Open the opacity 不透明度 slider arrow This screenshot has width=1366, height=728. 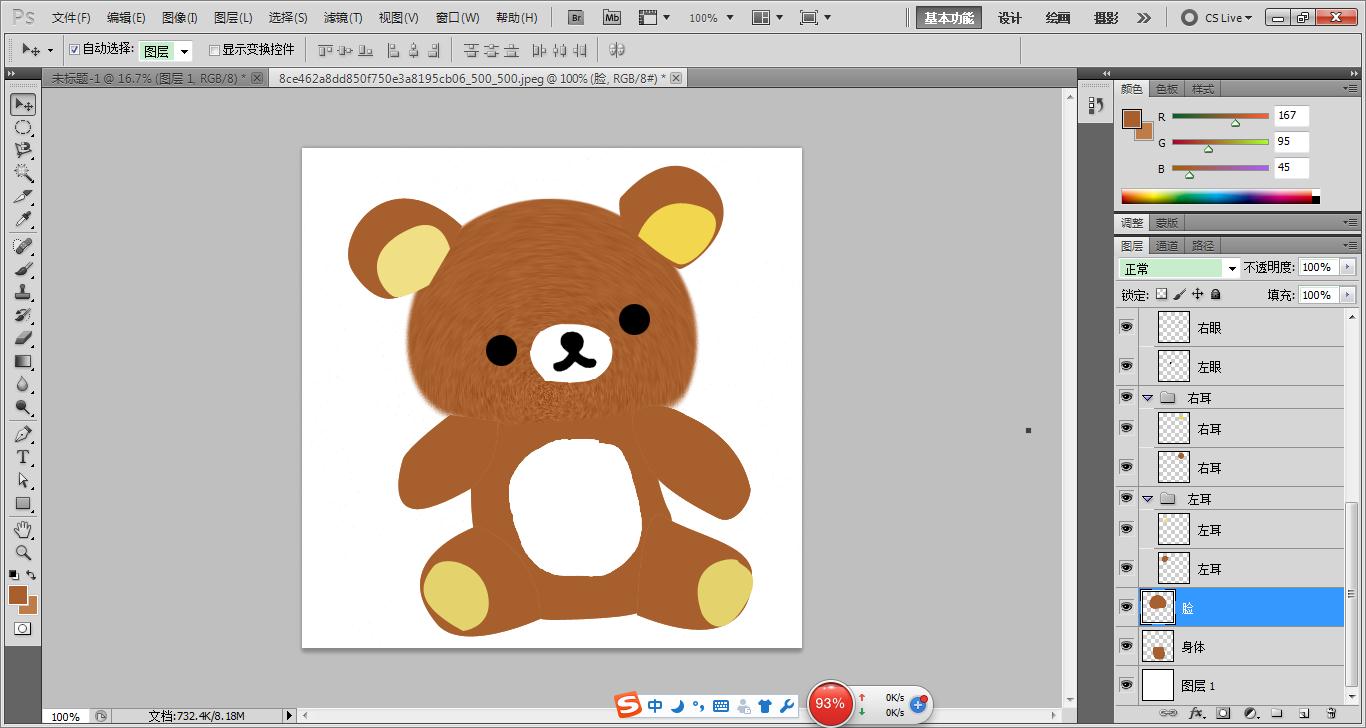coord(1347,267)
